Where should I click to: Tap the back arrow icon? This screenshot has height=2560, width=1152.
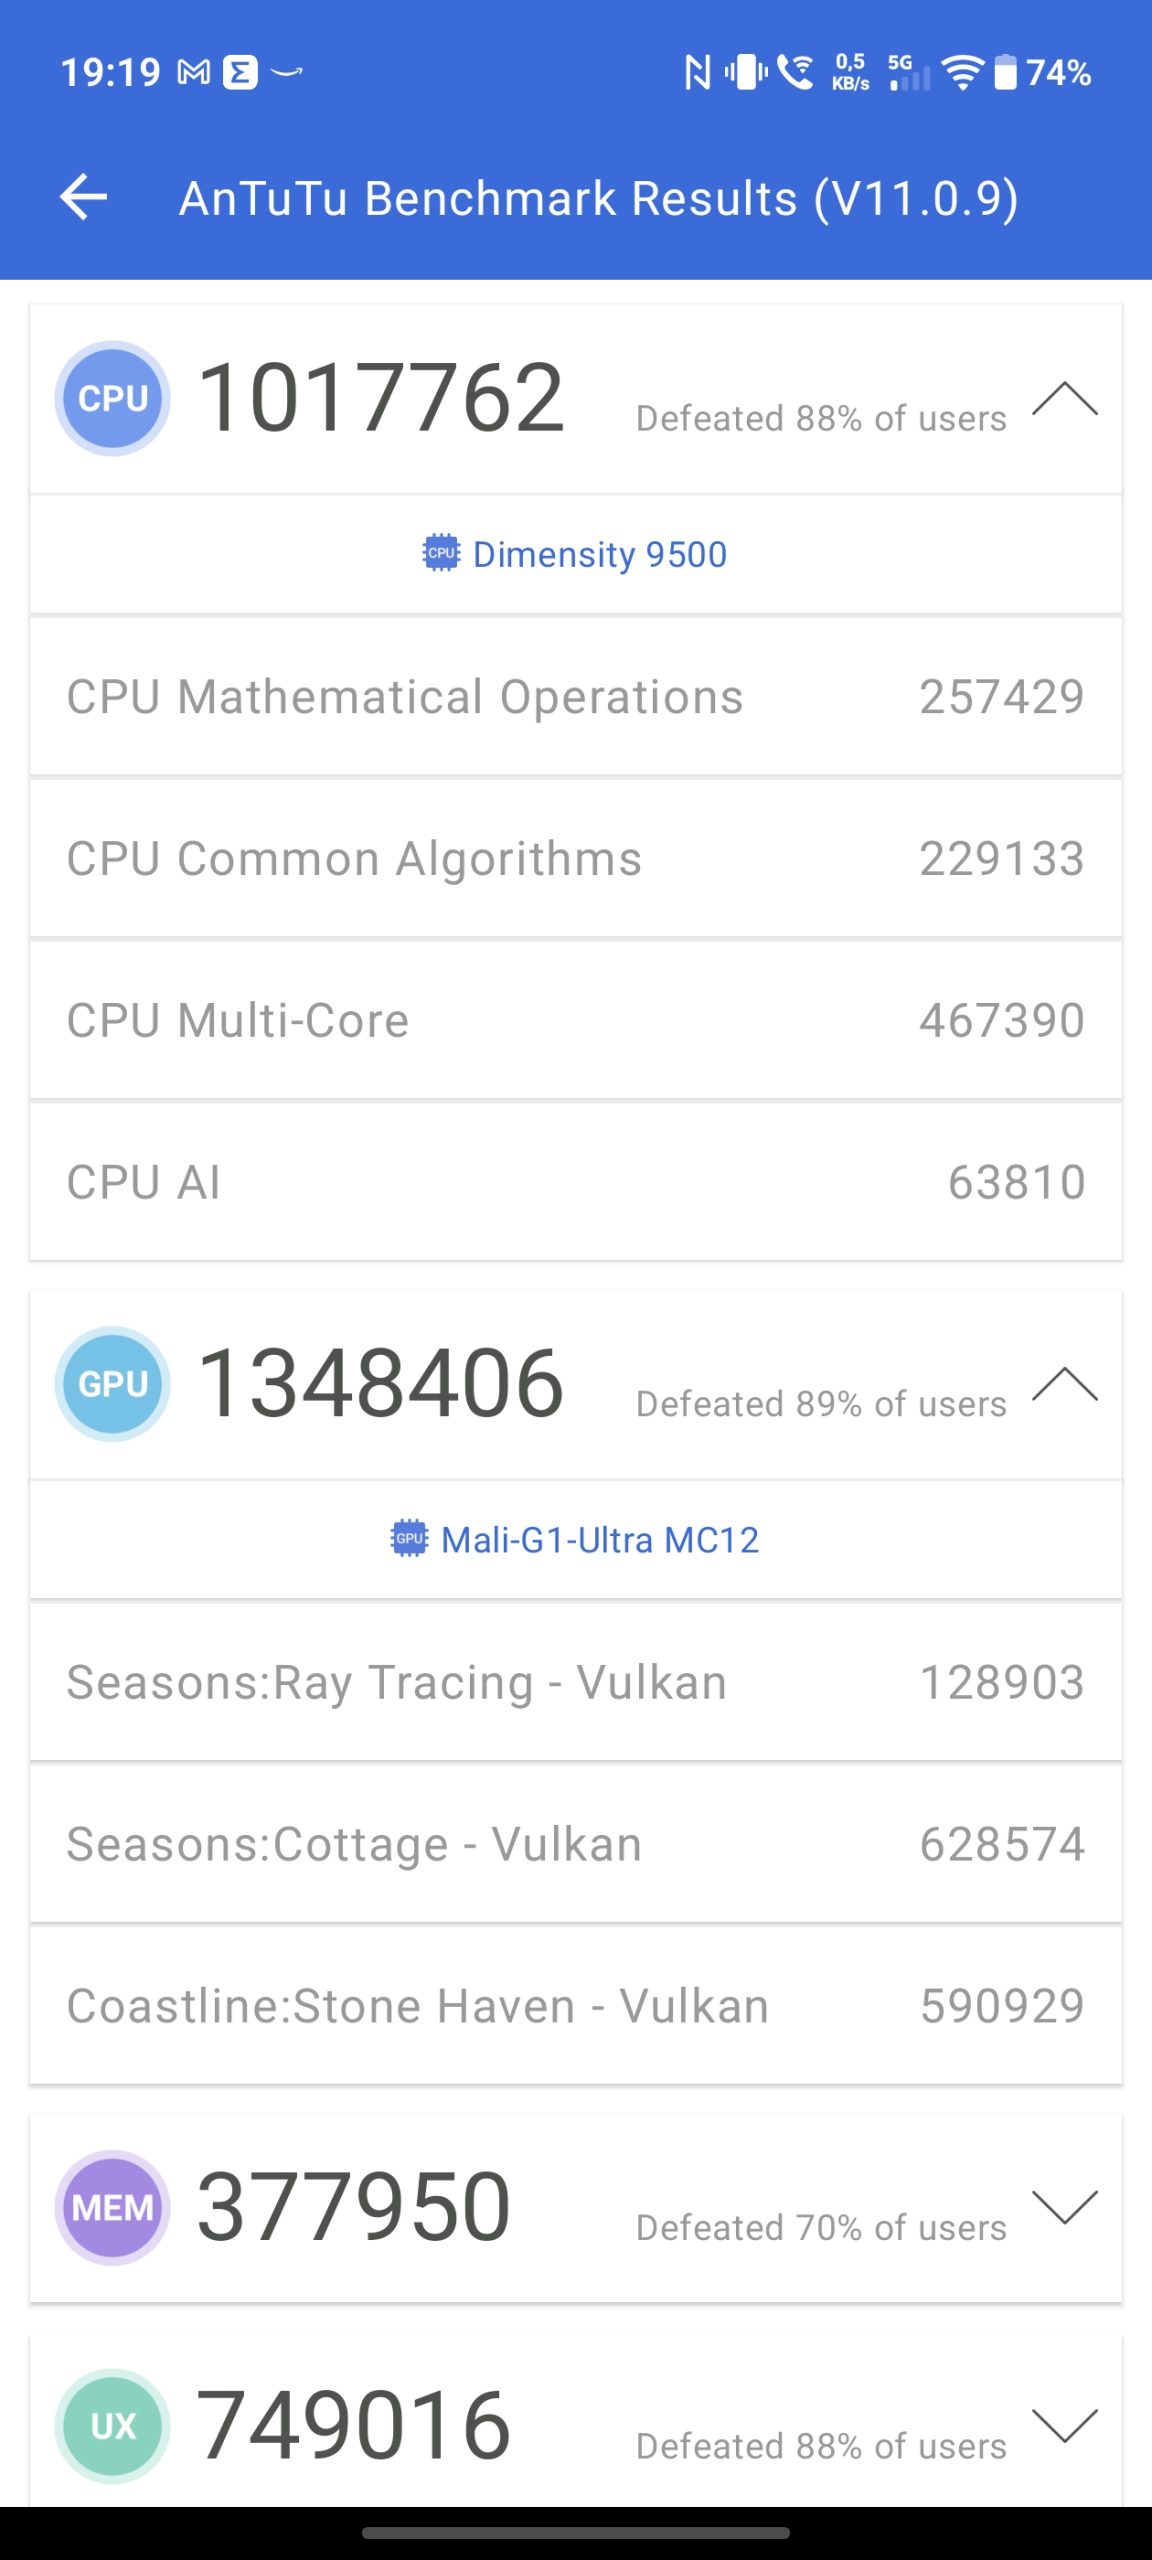(84, 196)
